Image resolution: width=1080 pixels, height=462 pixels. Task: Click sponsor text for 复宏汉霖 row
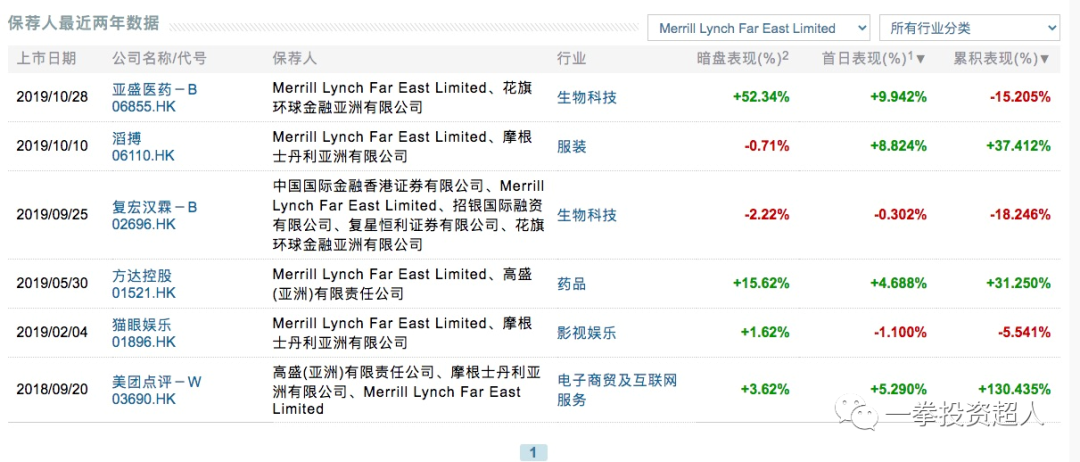[408, 216]
